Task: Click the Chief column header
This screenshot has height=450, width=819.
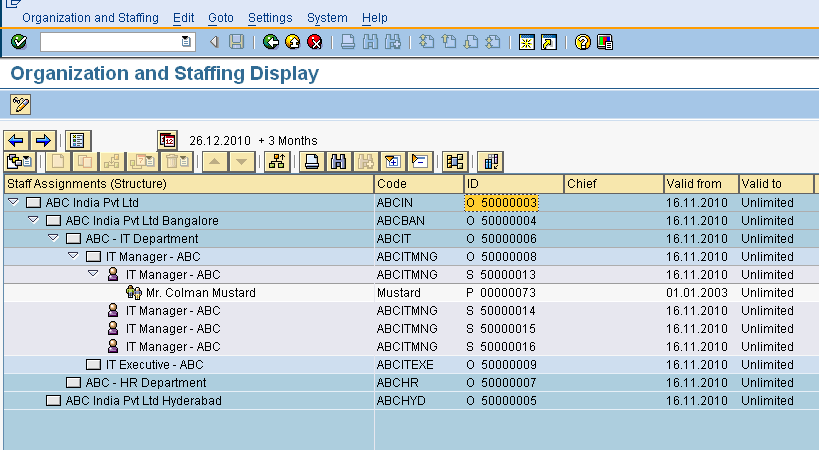Action: (614, 184)
